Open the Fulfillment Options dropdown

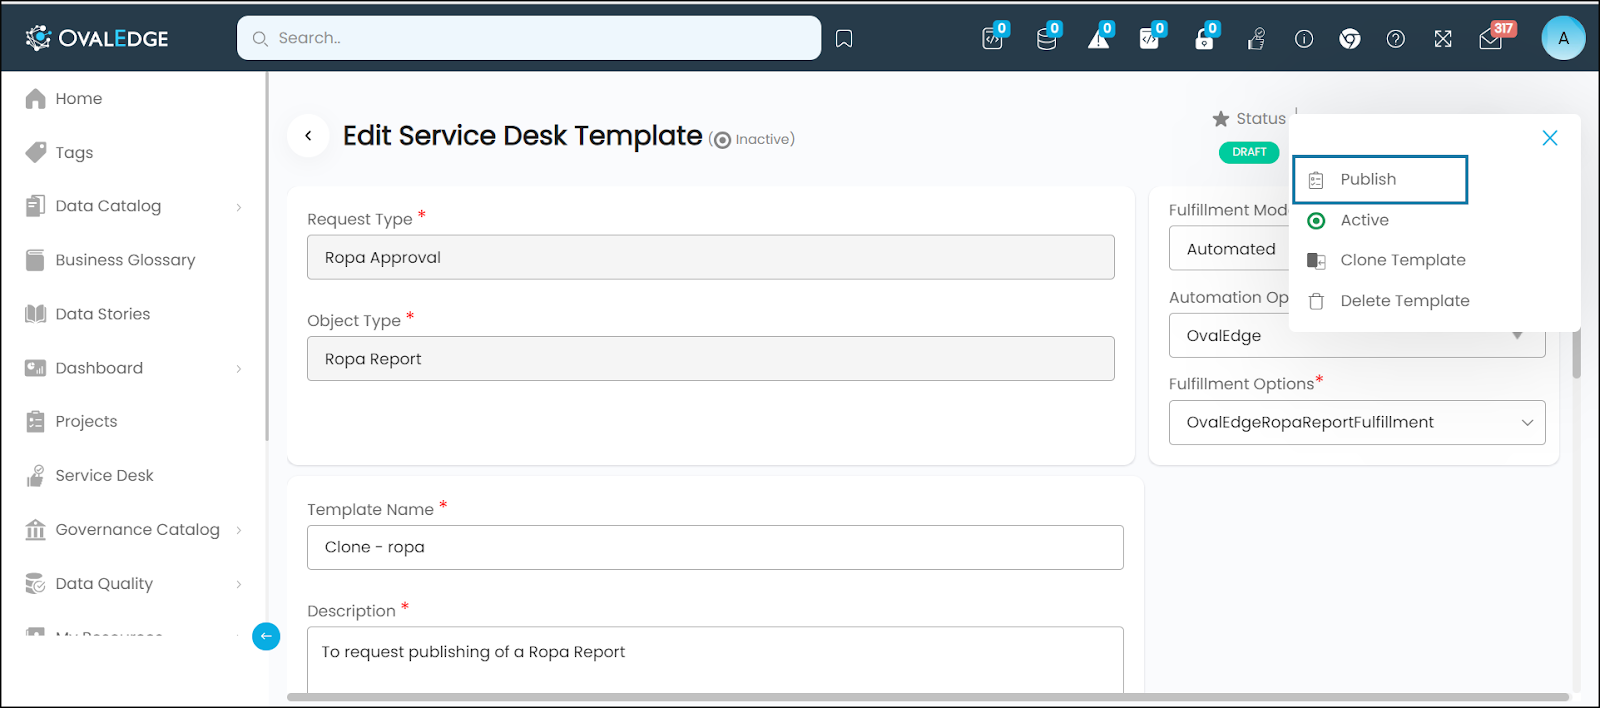pos(1357,422)
